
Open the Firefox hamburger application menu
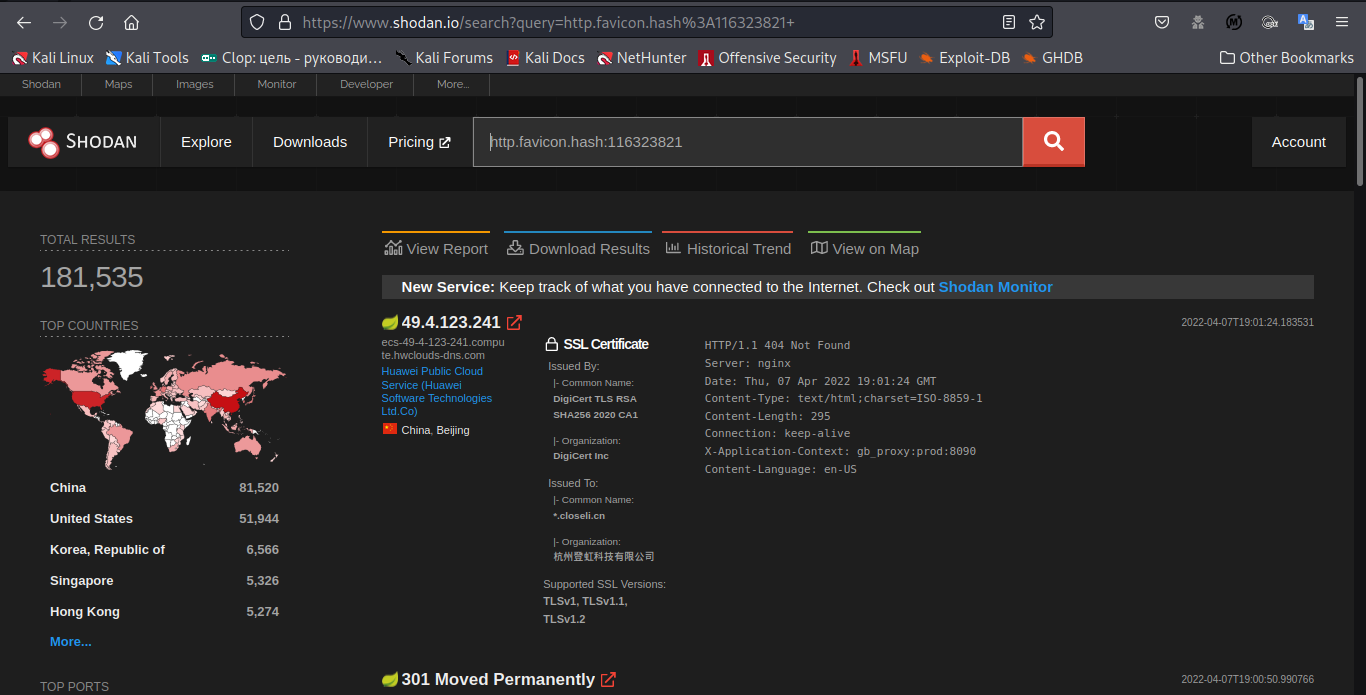[x=1342, y=22]
